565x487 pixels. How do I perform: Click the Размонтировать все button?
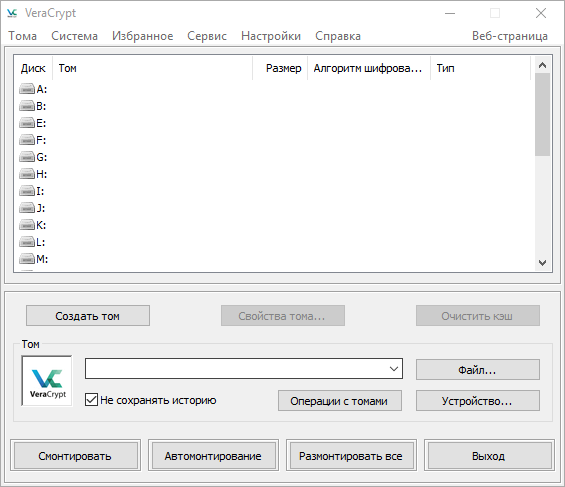pyautogui.click(x=351, y=456)
